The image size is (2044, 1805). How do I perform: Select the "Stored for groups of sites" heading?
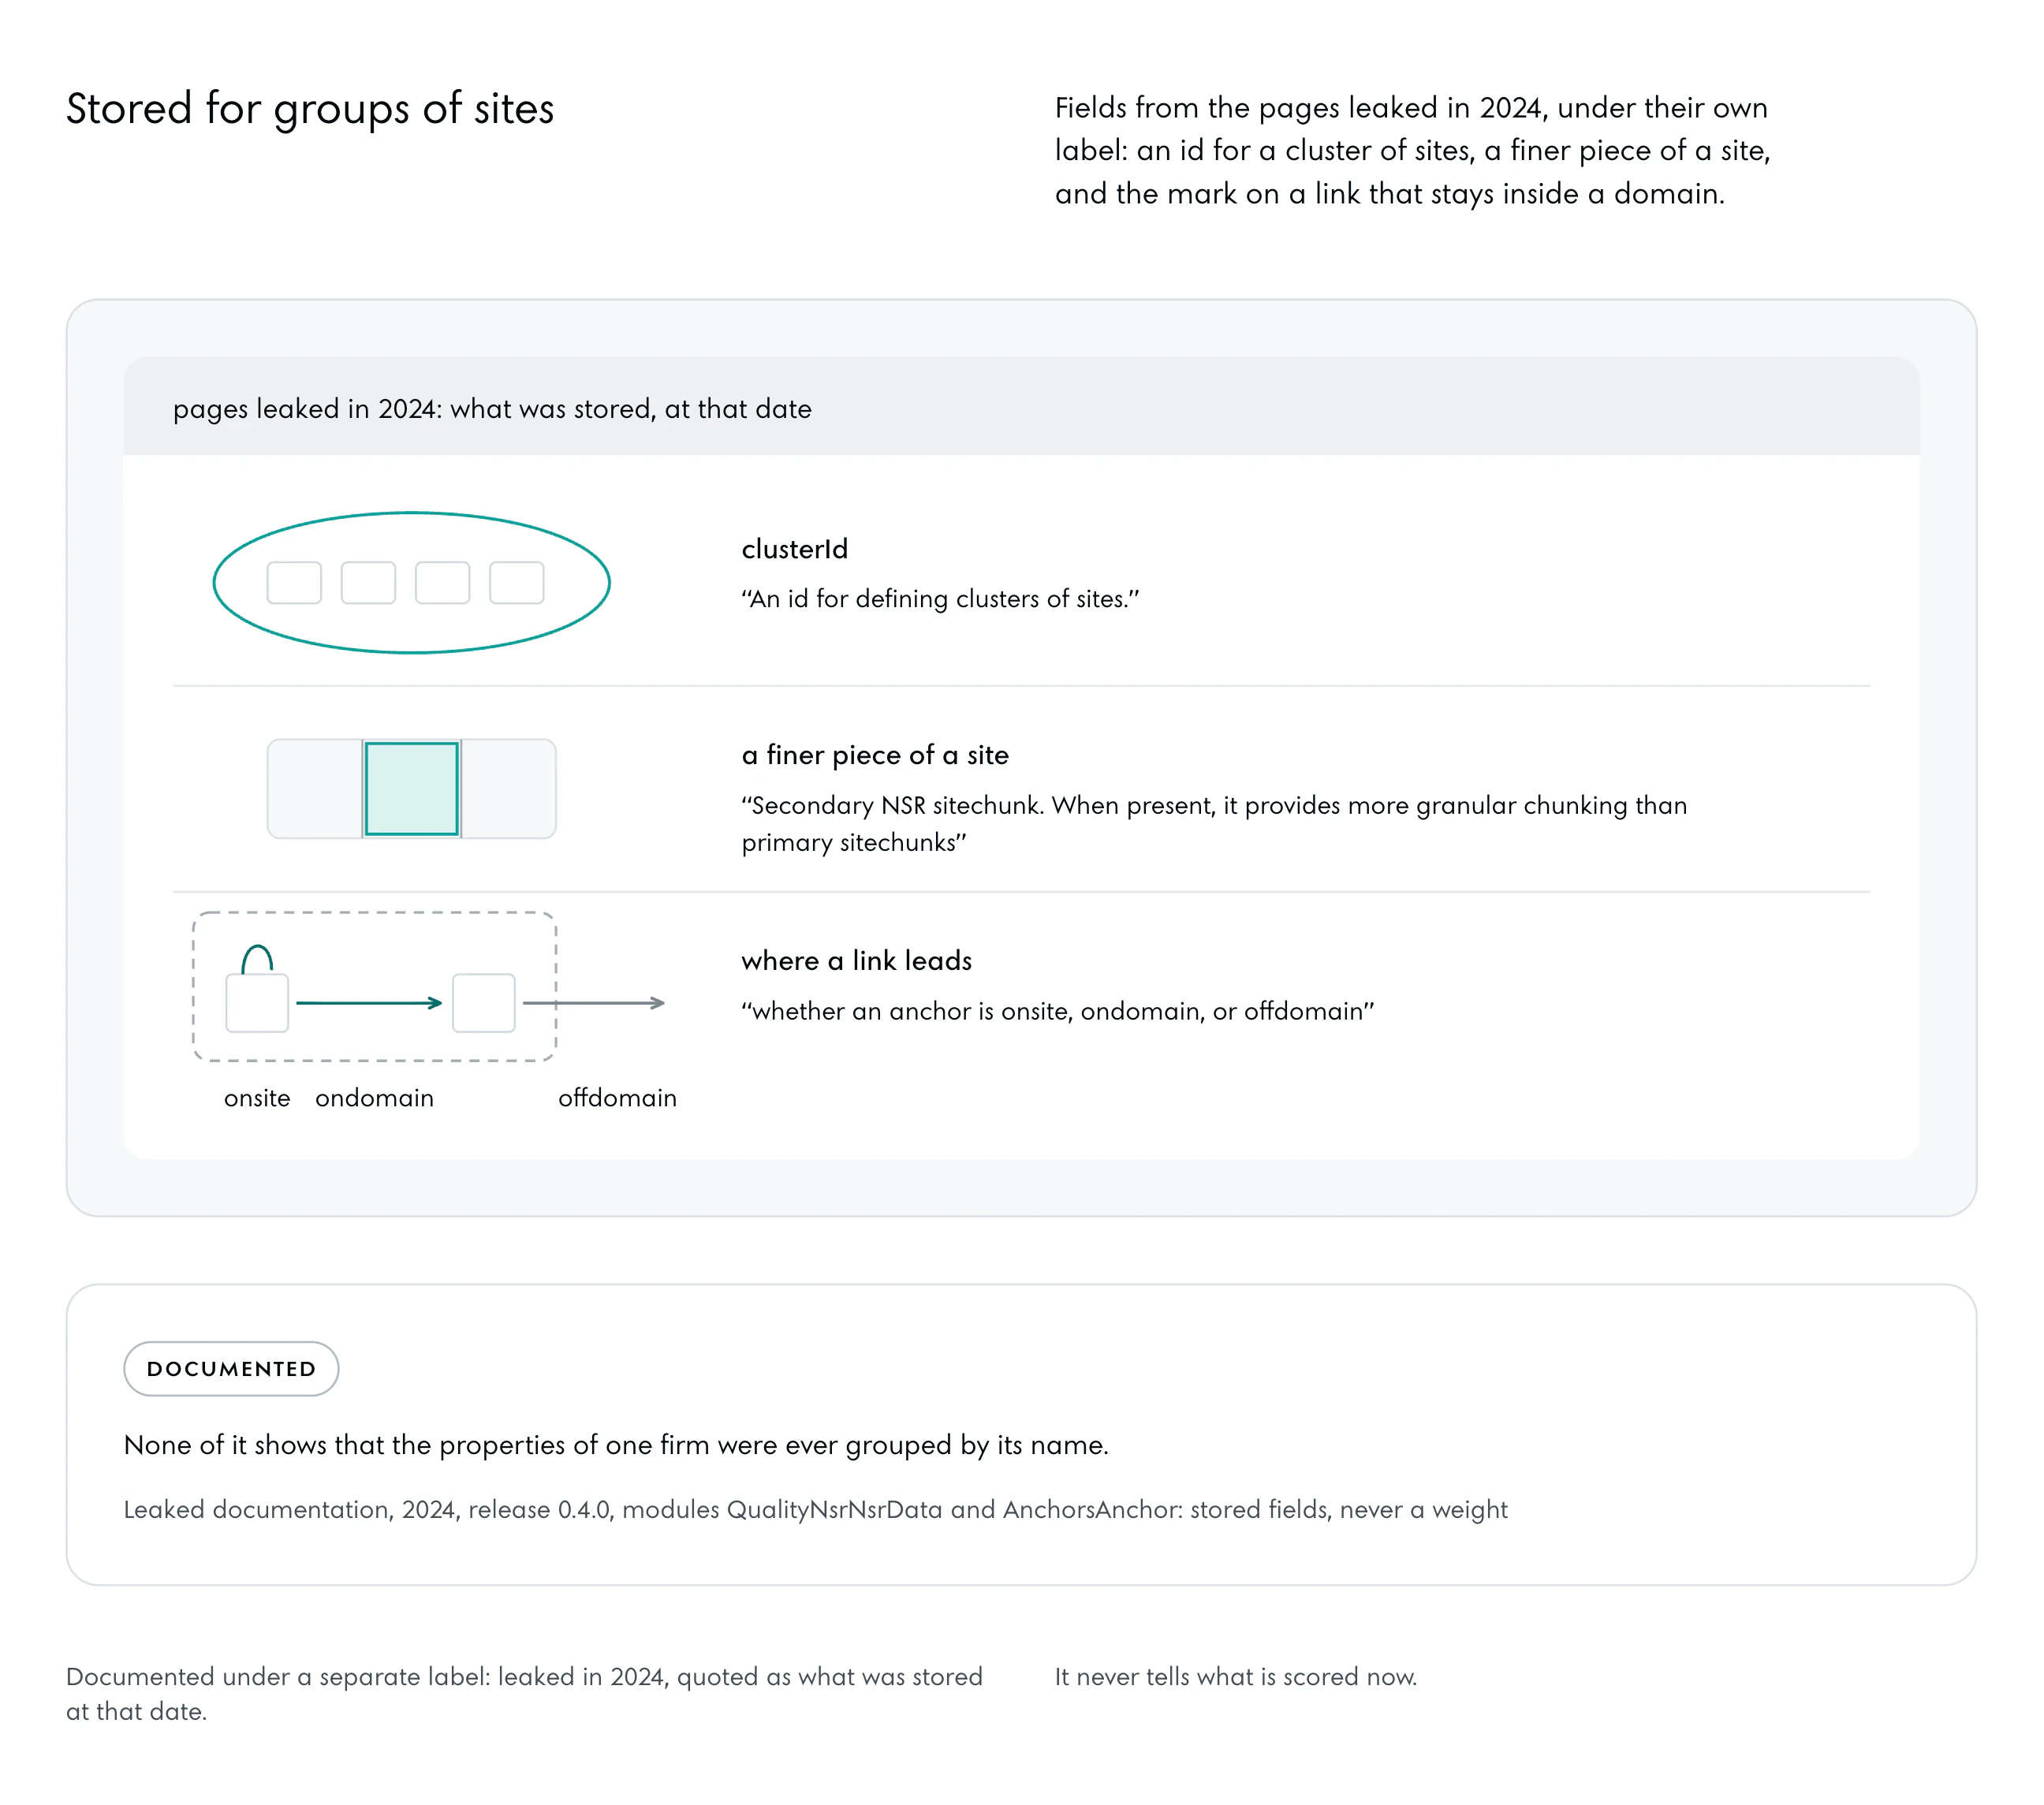coord(310,108)
